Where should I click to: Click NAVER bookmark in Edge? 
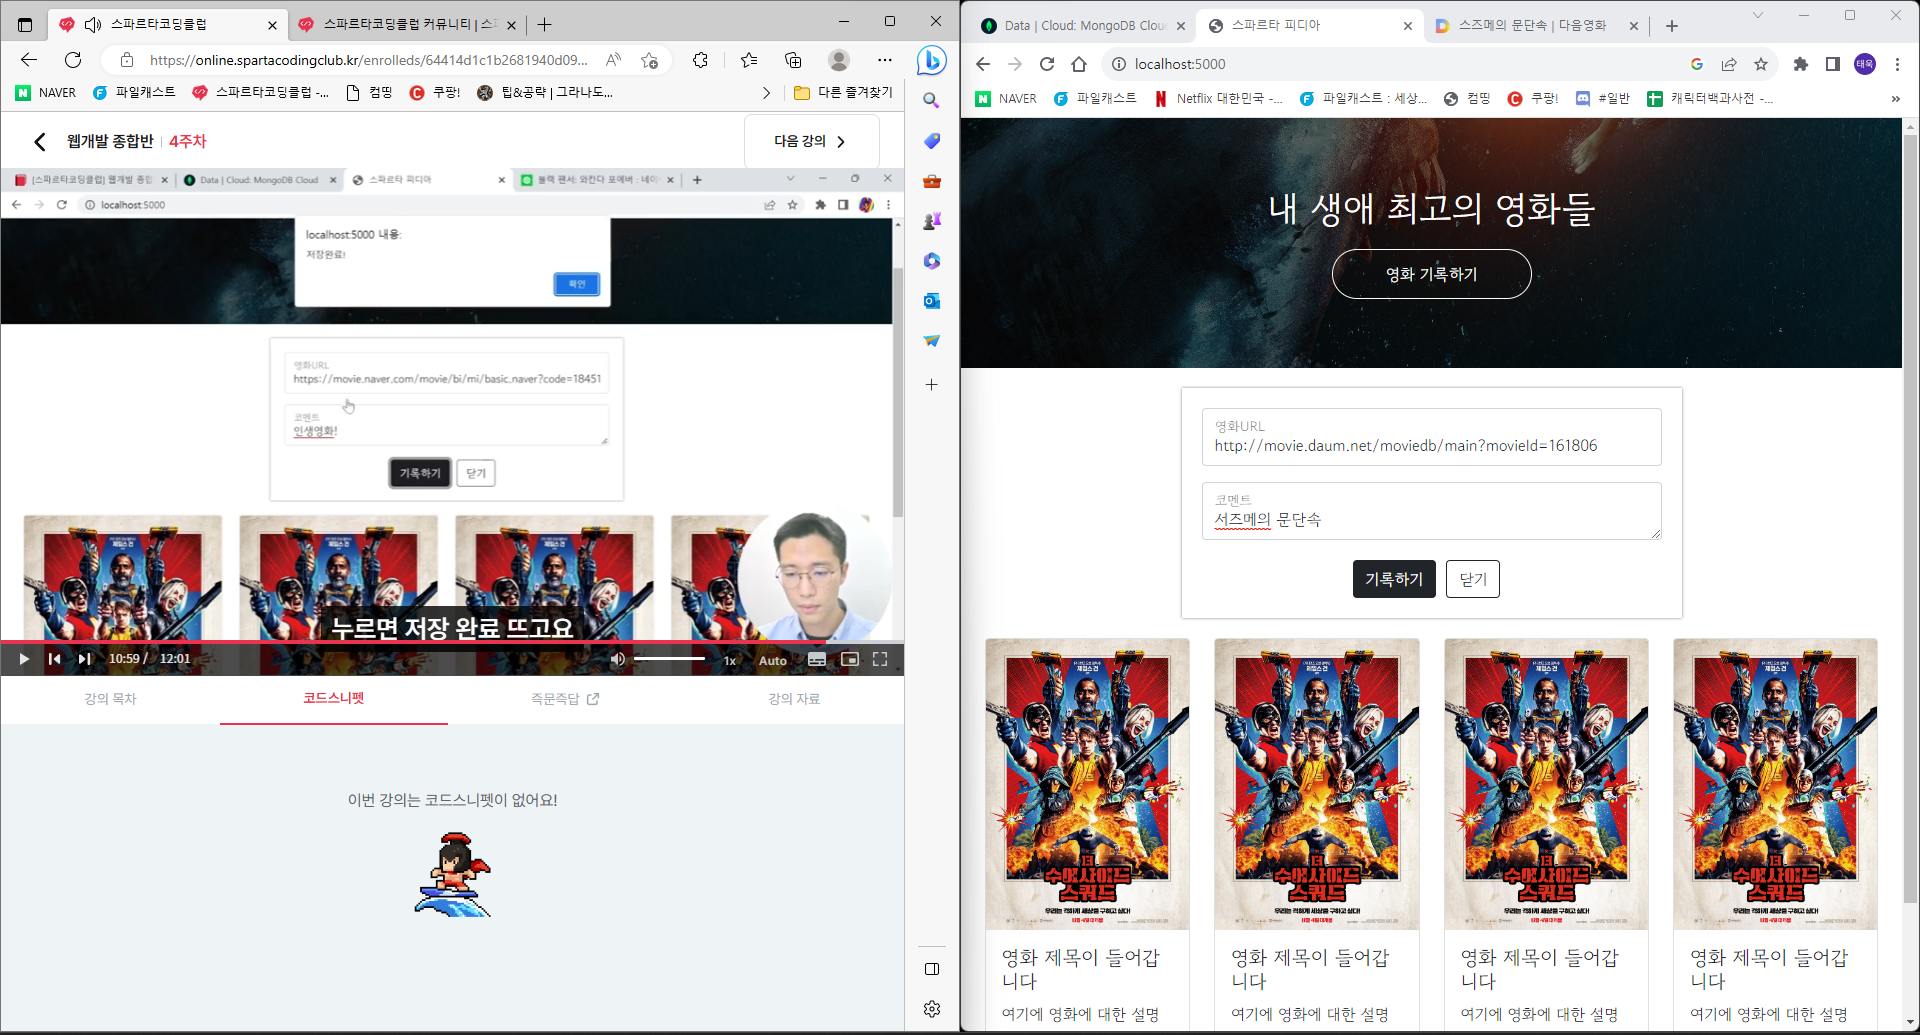coord(46,92)
